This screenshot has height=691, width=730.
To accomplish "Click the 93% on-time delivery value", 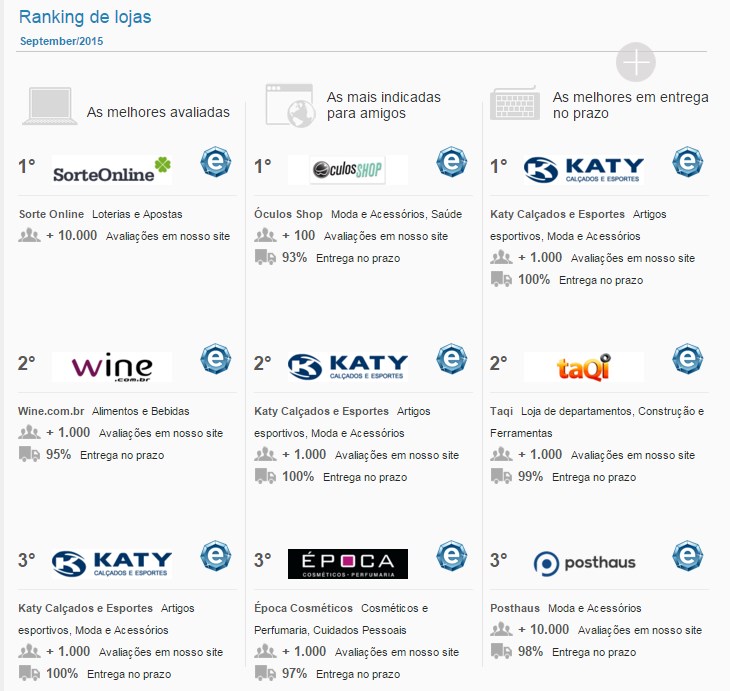I will [294, 257].
